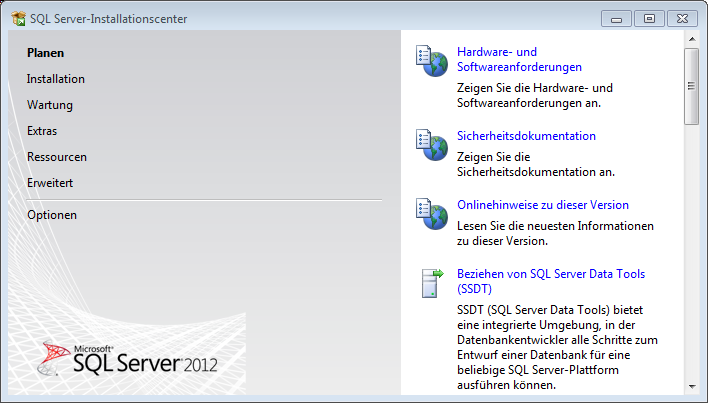708x403 pixels.
Task: Click the scrollbar down arrow
Action: click(x=691, y=386)
